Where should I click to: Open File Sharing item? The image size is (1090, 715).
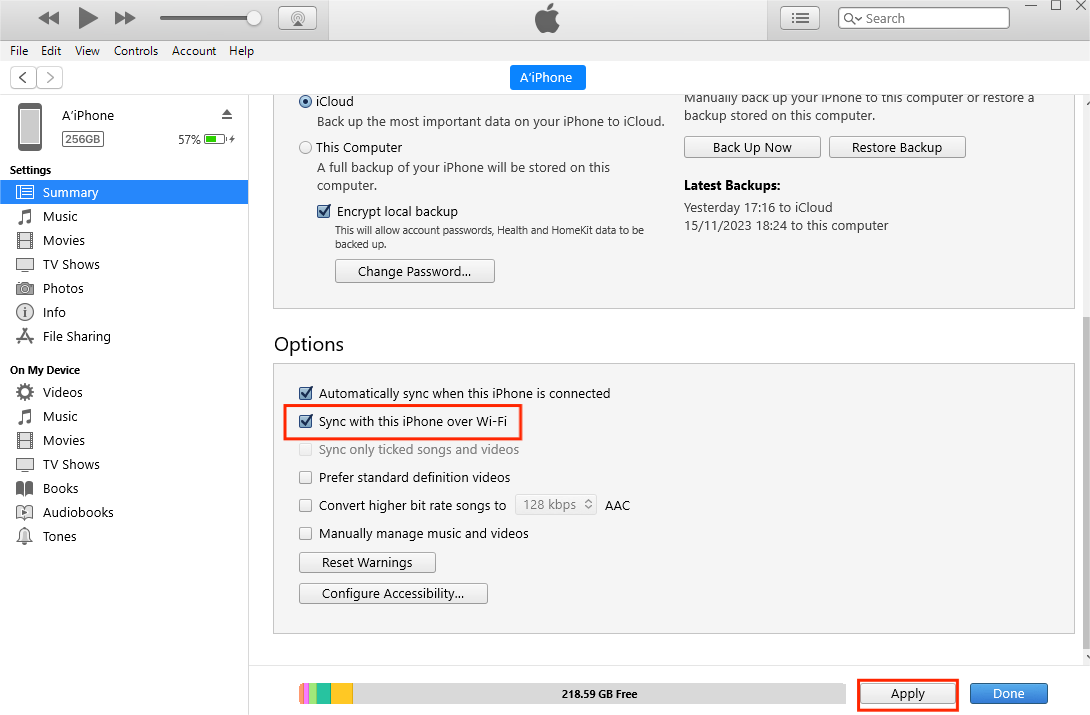coord(76,336)
